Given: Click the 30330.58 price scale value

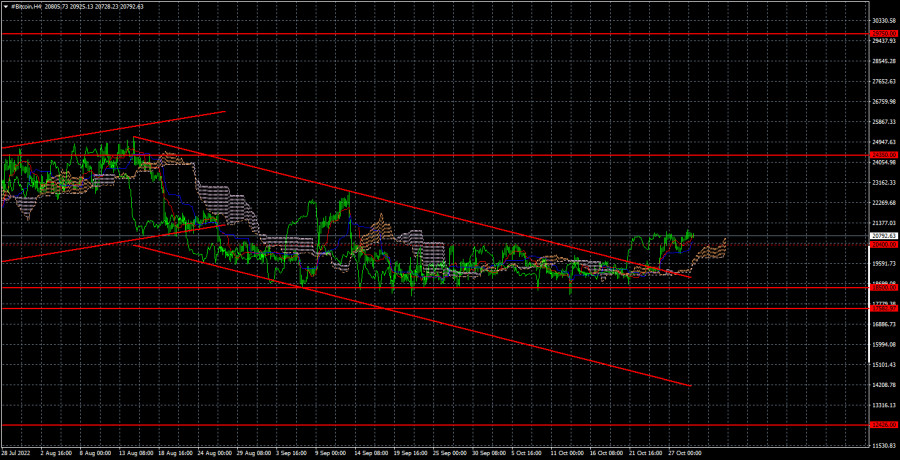Looking at the screenshot, I should [884, 21].
